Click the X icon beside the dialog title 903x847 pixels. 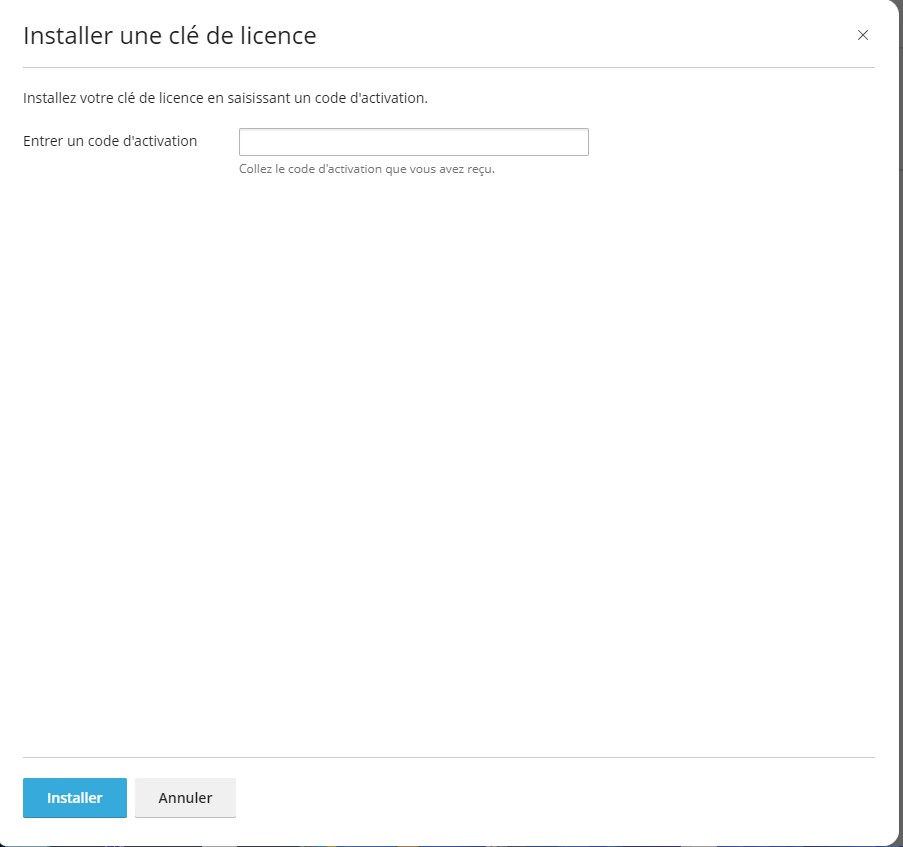click(x=863, y=35)
